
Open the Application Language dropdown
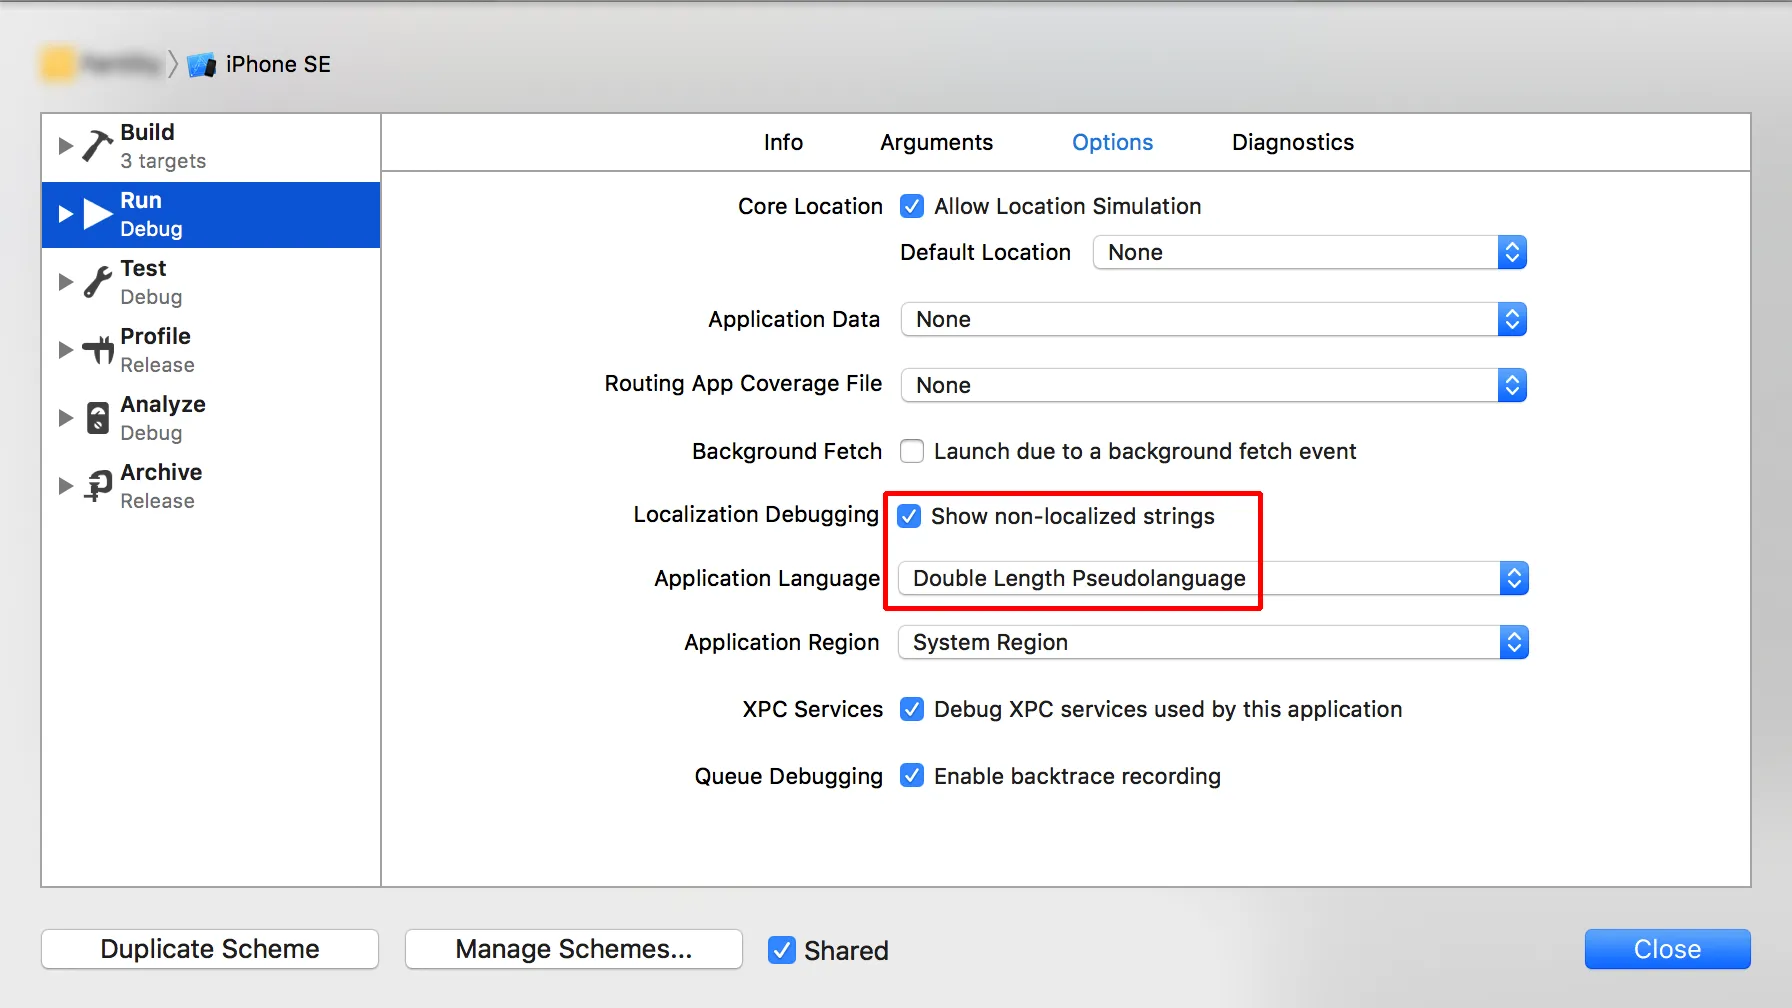pos(1214,578)
